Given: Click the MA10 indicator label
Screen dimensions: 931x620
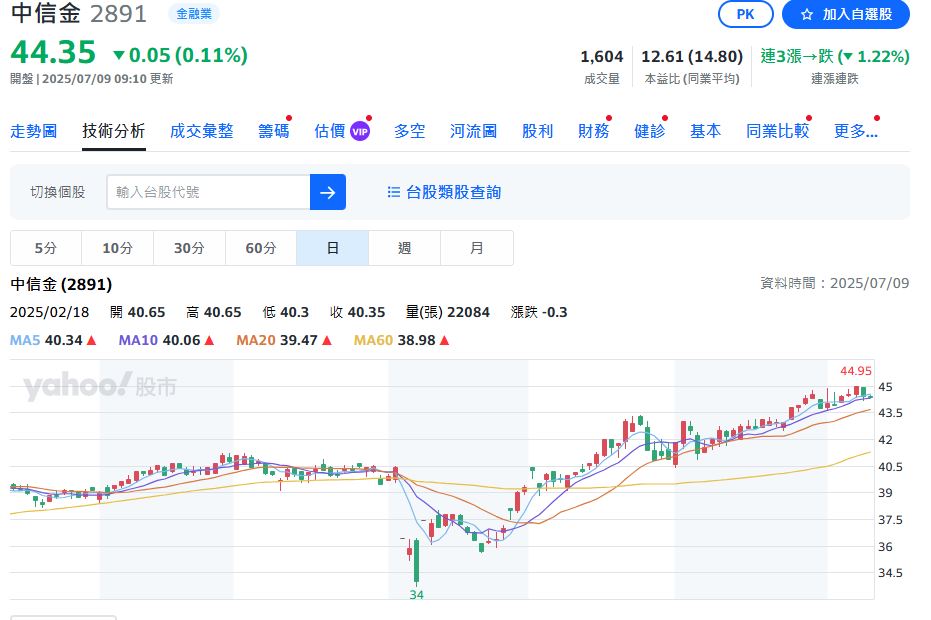Looking at the screenshot, I should coord(138,340).
